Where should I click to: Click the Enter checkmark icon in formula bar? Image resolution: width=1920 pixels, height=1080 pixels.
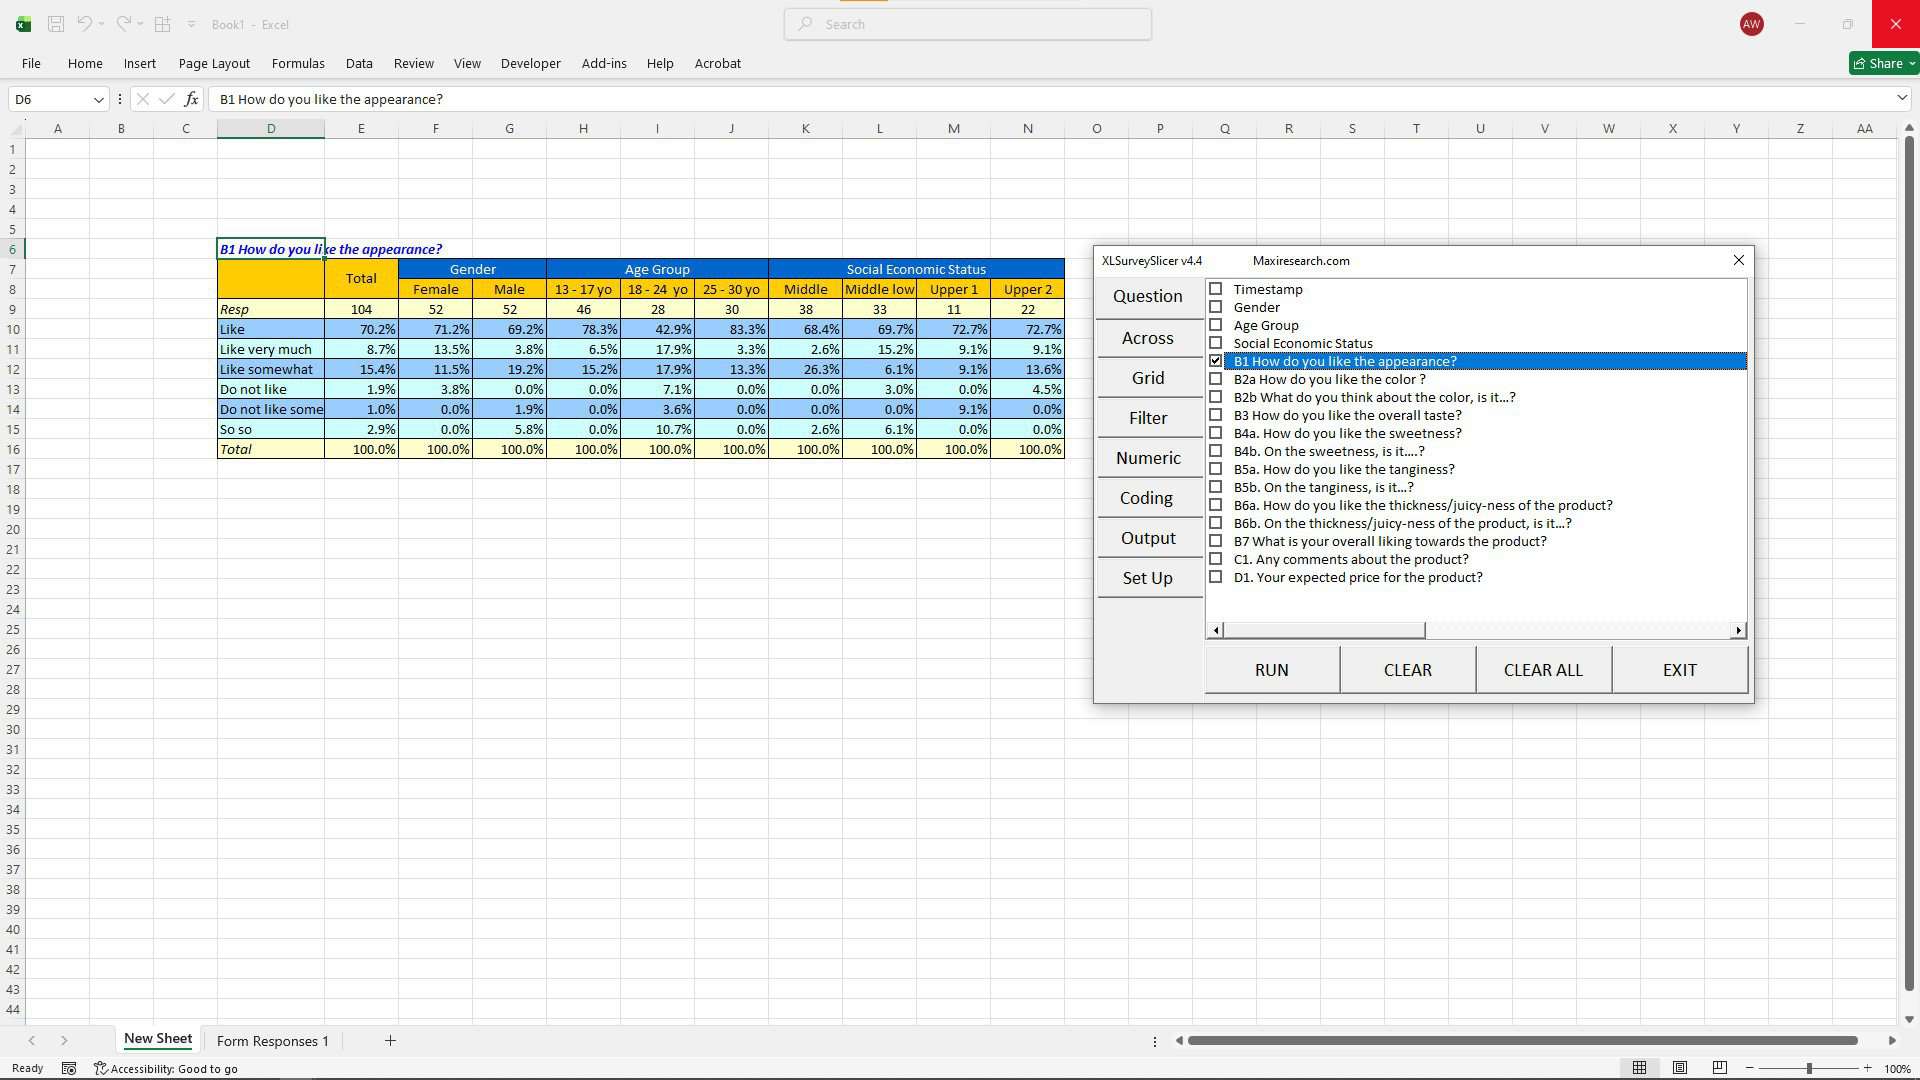[167, 99]
